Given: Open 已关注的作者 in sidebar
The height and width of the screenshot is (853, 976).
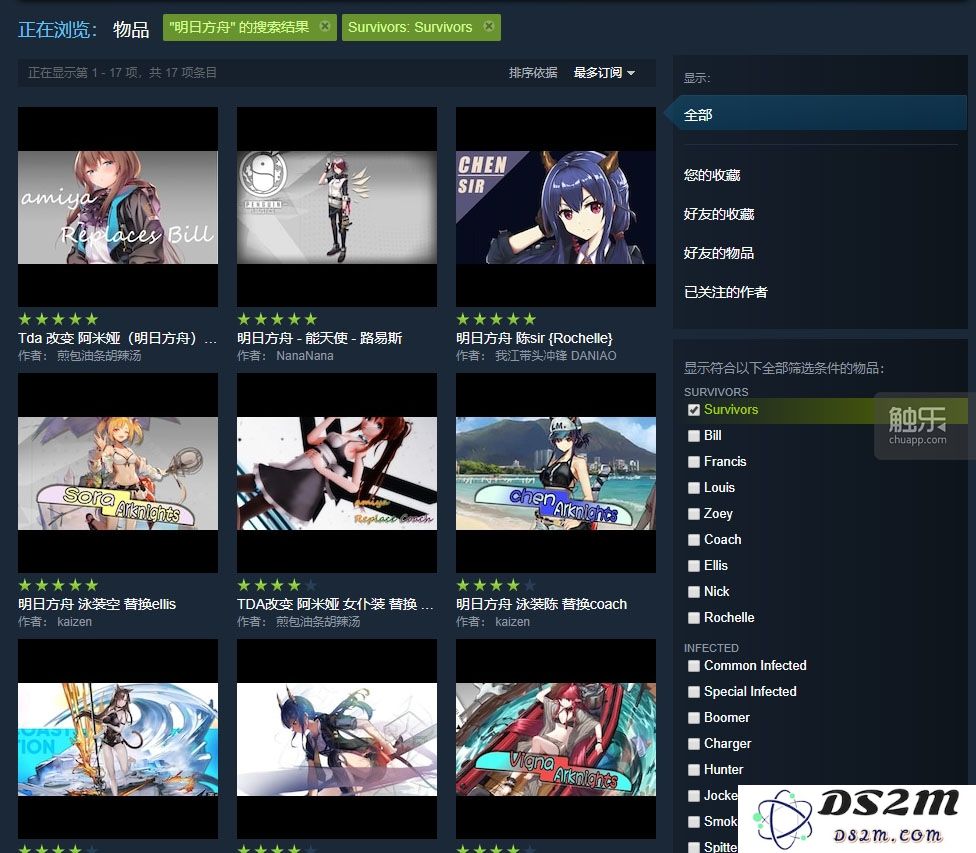Looking at the screenshot, I should (725, 292).
